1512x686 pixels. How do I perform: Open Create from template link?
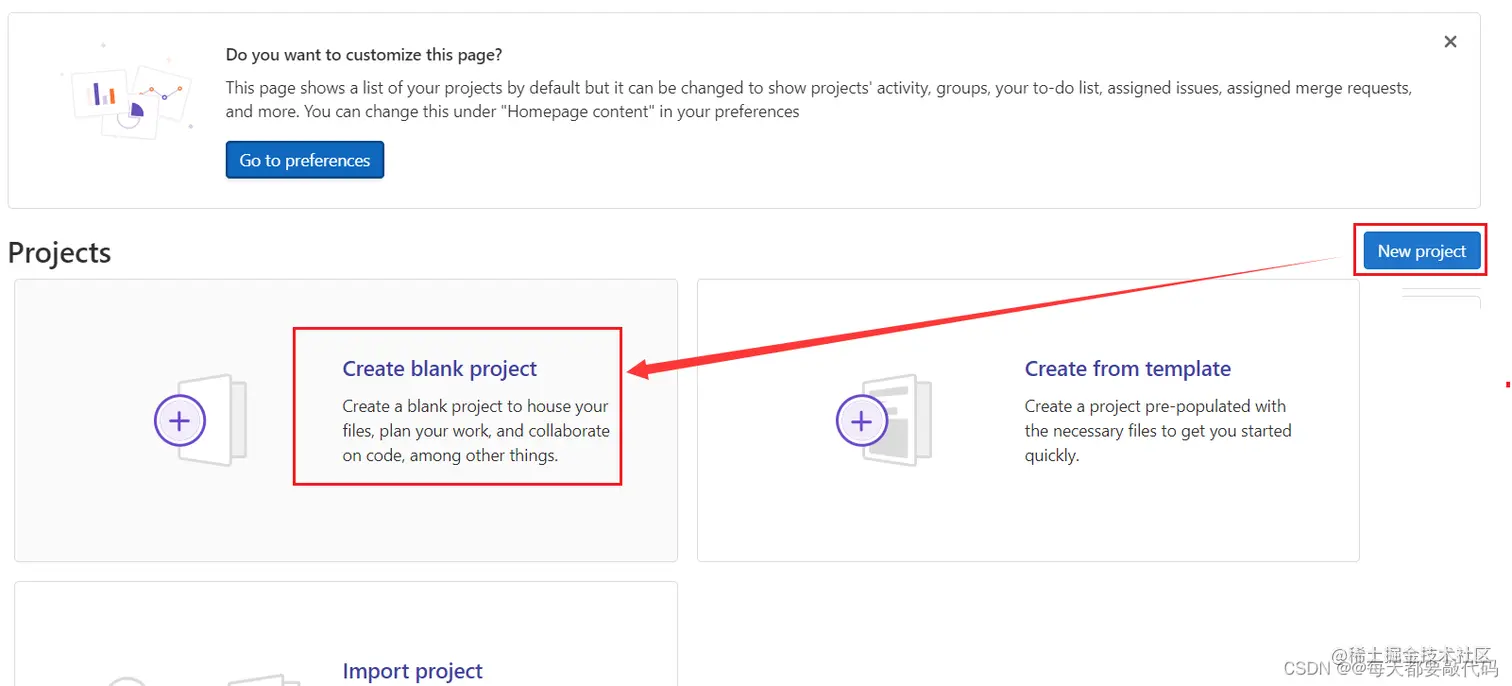(1127, 368)
